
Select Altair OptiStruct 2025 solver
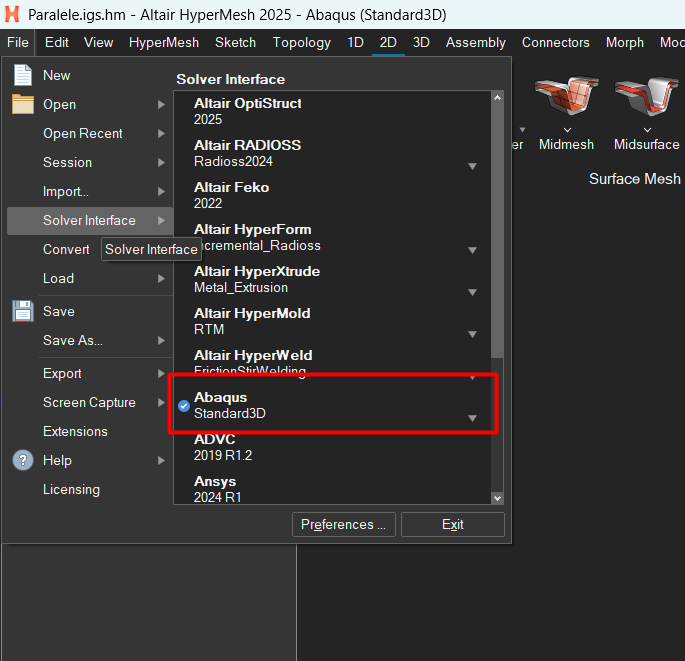coord(332,111)
